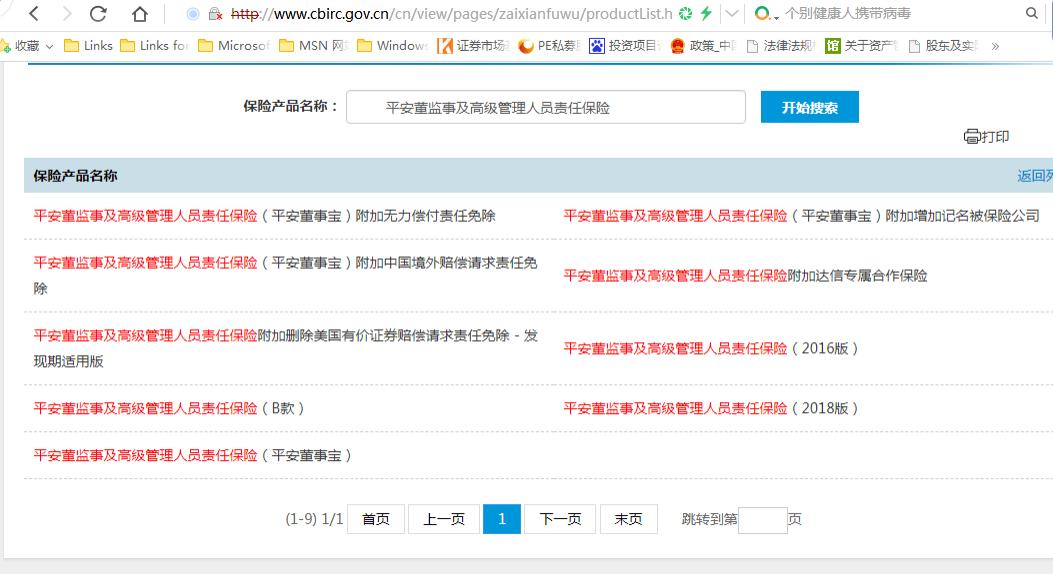Open product 附加增加记名被保险公司

(x=801, y=216)
